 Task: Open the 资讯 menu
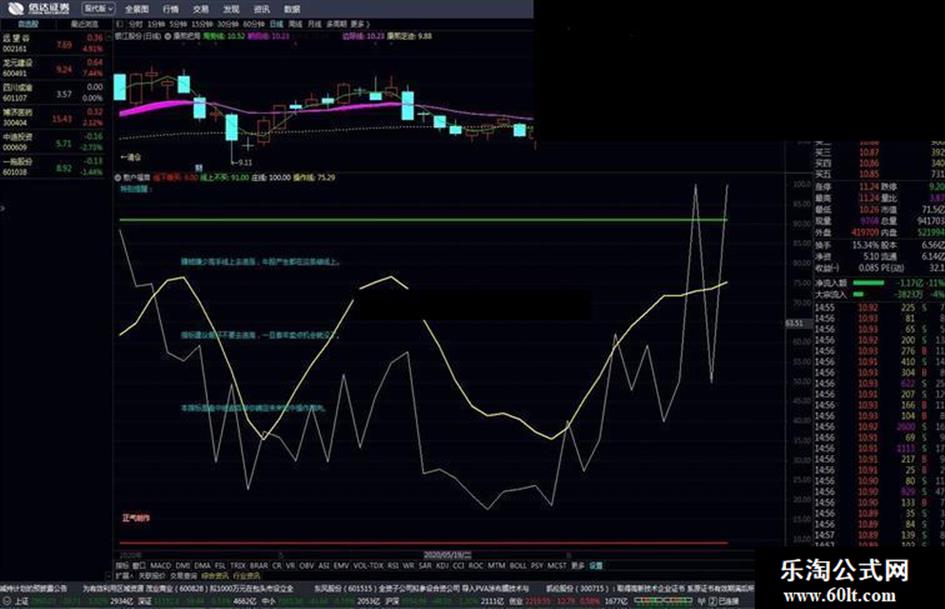[x=262, y=9]
